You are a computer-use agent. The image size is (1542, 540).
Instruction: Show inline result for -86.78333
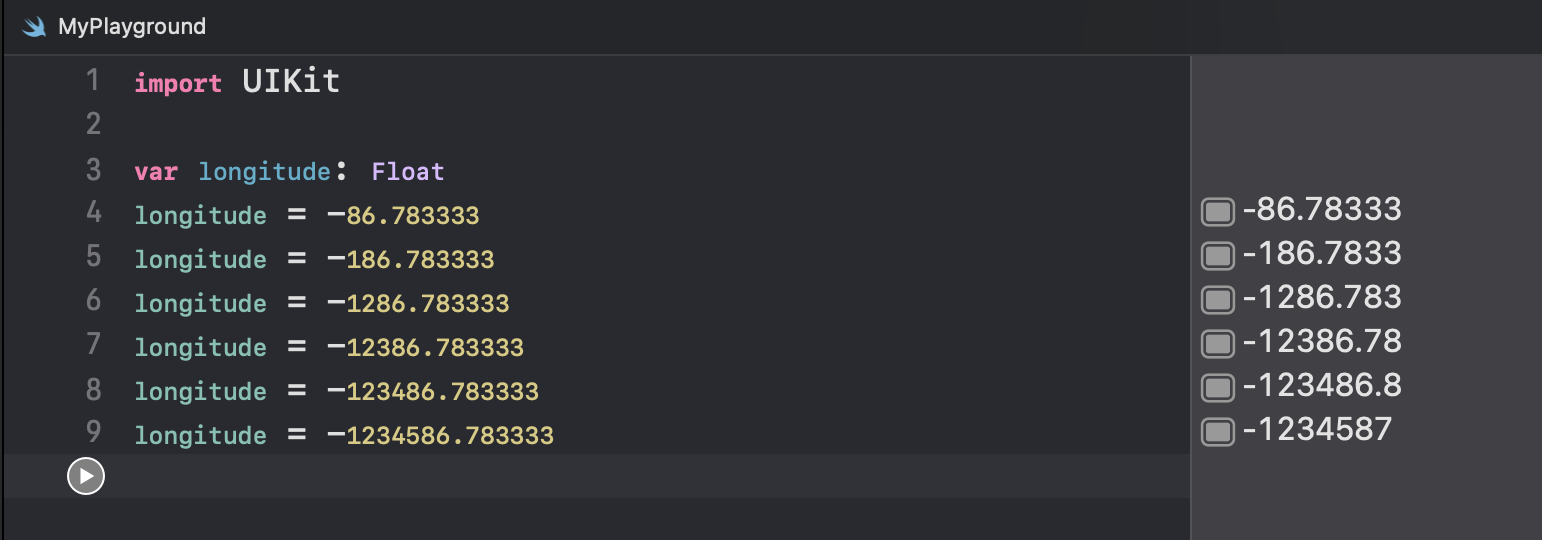coord(1217,212)
